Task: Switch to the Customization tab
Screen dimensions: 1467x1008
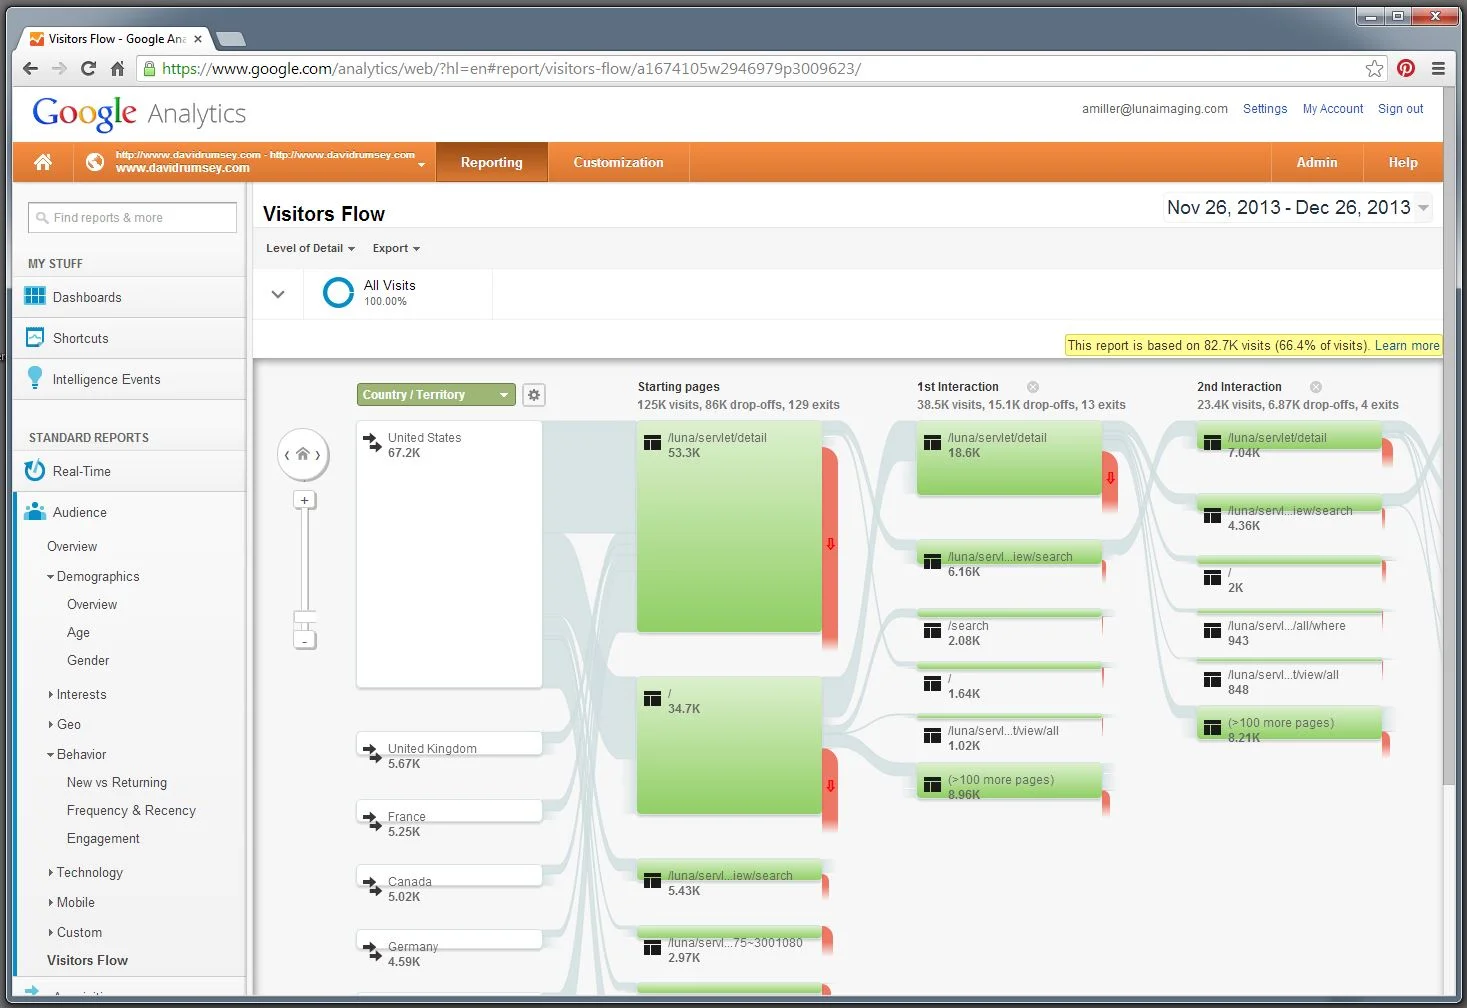Action: point(618,162)
